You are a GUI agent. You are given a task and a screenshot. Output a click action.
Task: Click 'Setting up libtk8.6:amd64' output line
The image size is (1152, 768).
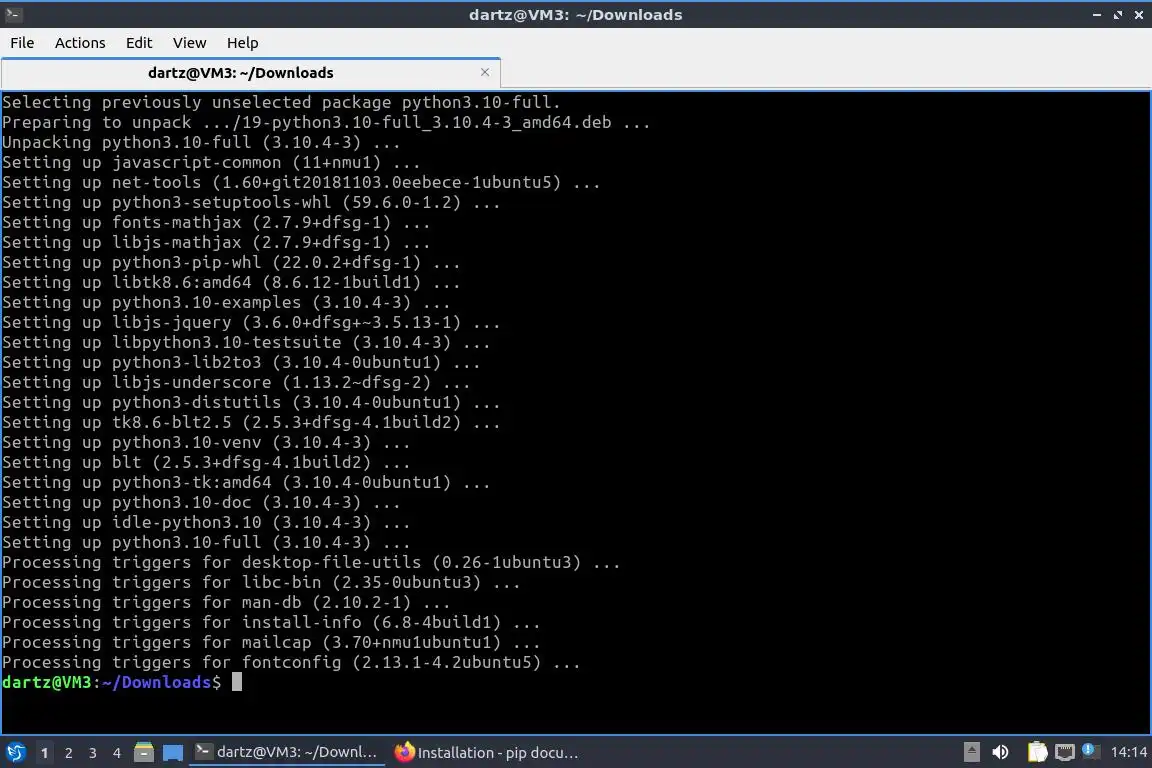pos(231,282)
